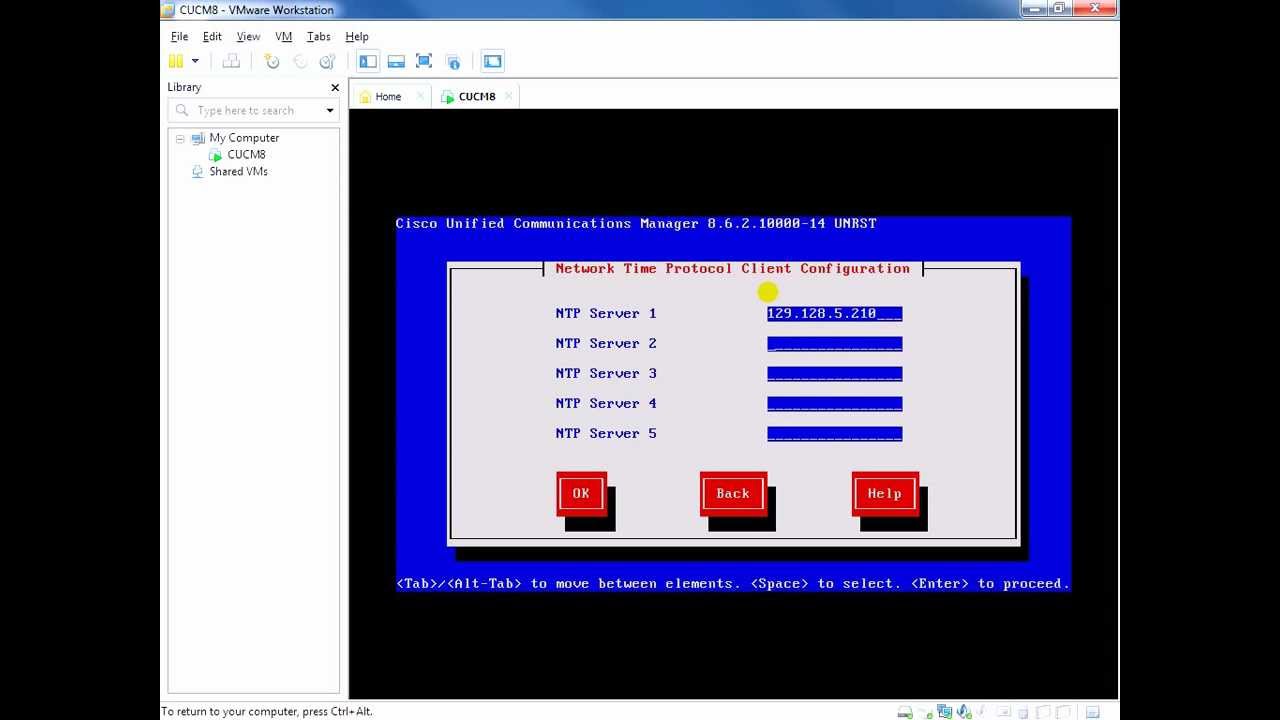This screenshot has height=720, width=1280.
Task: Click the 'To return to your computer' status text
Action: [x=267, y=711]
